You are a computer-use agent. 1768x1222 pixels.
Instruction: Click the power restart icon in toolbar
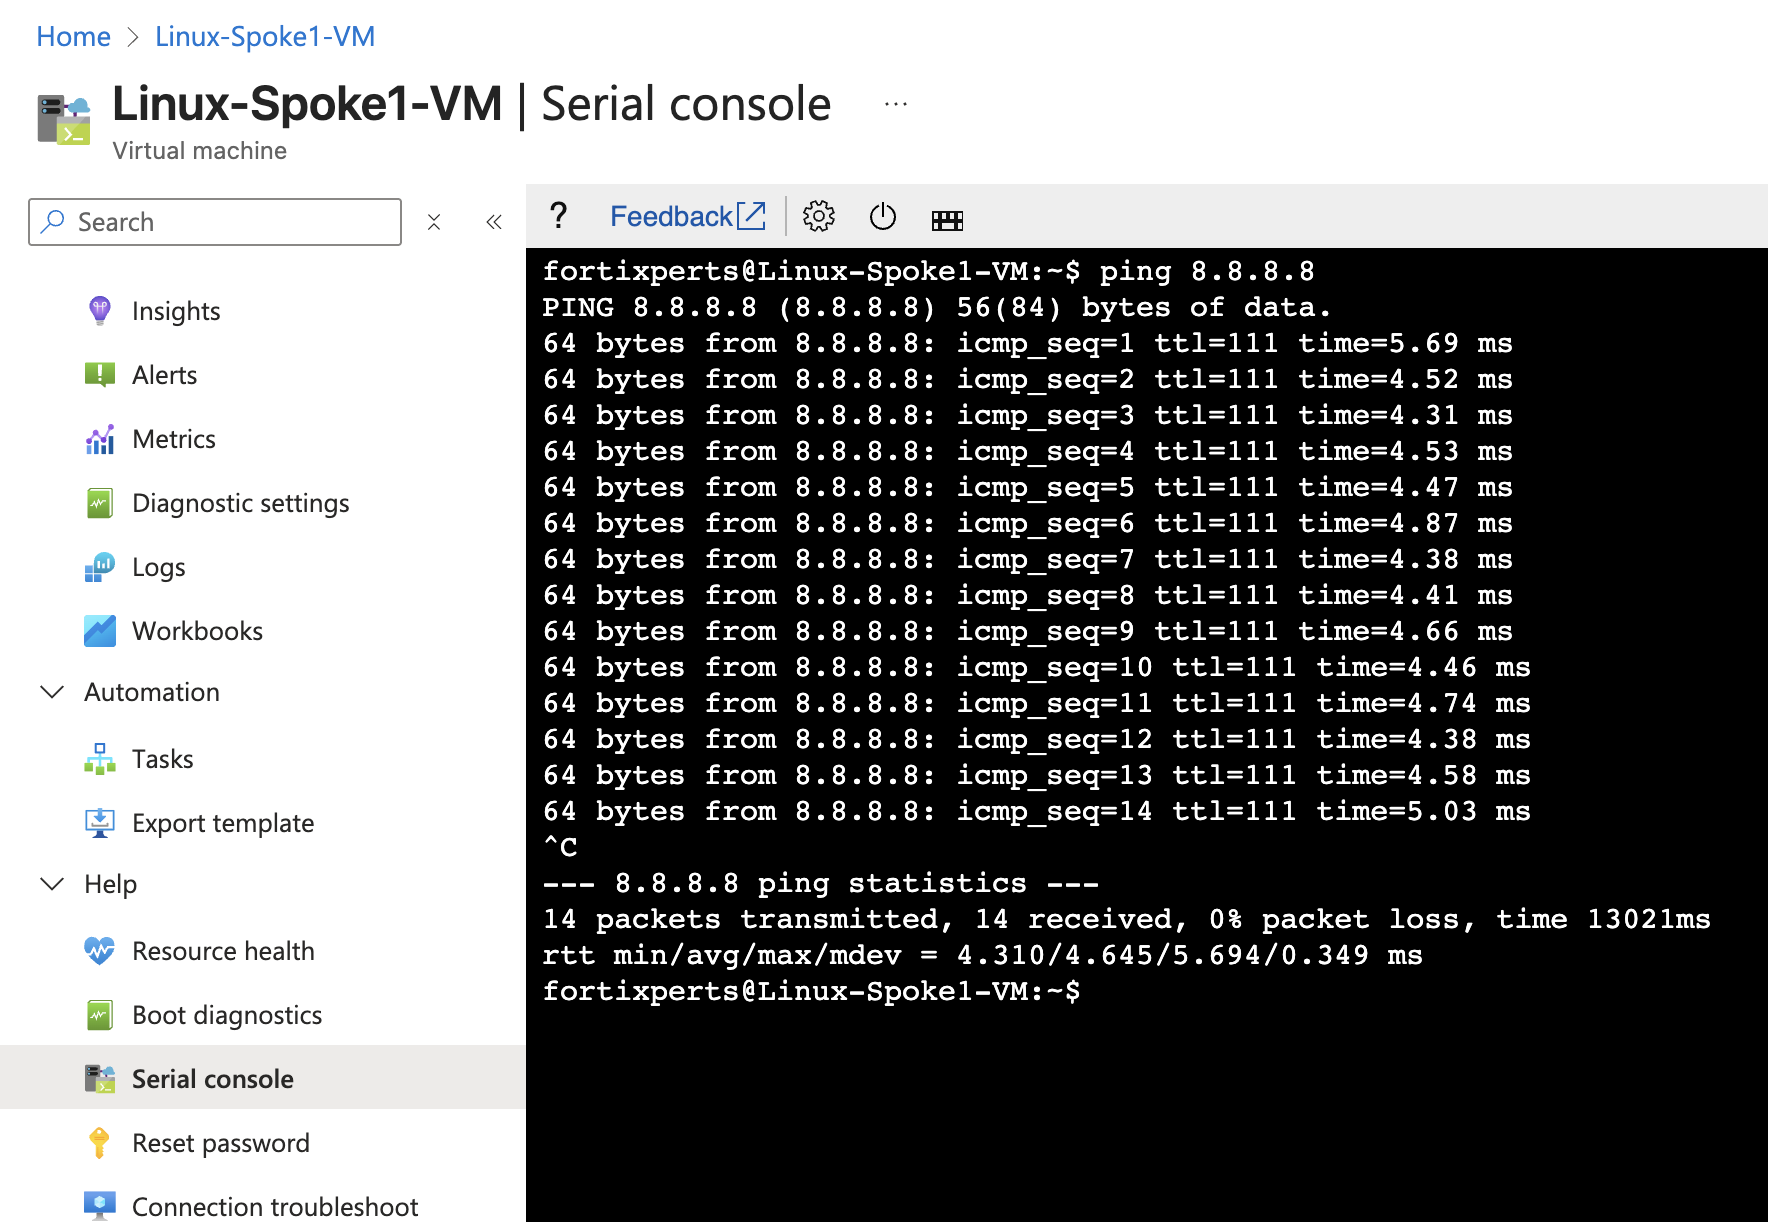882,216
